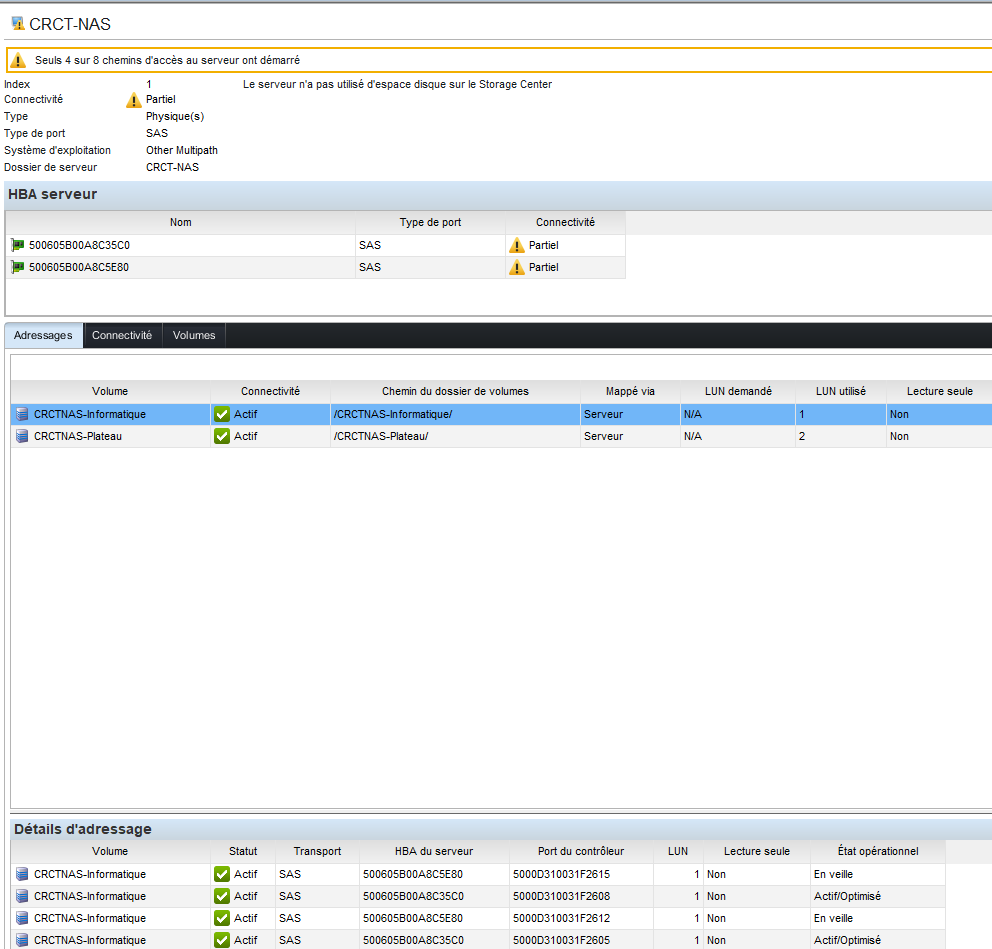Sort mappings by Chemin du dossier de volumes
The image size is (992, 949).
pos(456,391)
